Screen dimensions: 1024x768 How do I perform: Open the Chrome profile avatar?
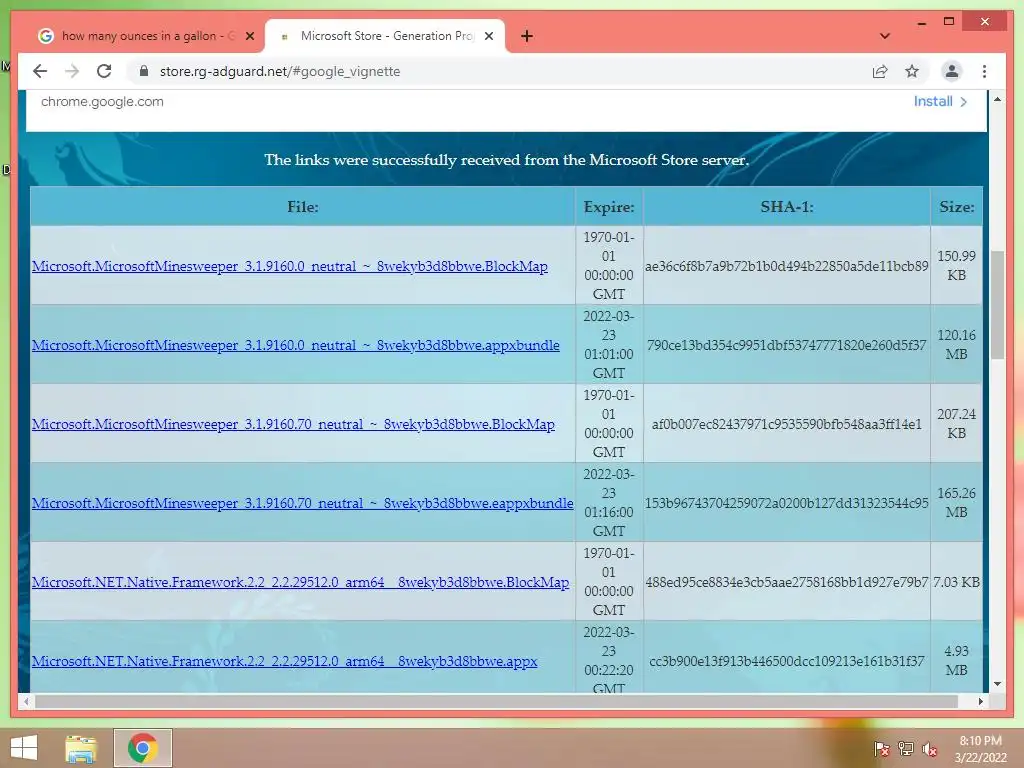[x=952, y=71]
